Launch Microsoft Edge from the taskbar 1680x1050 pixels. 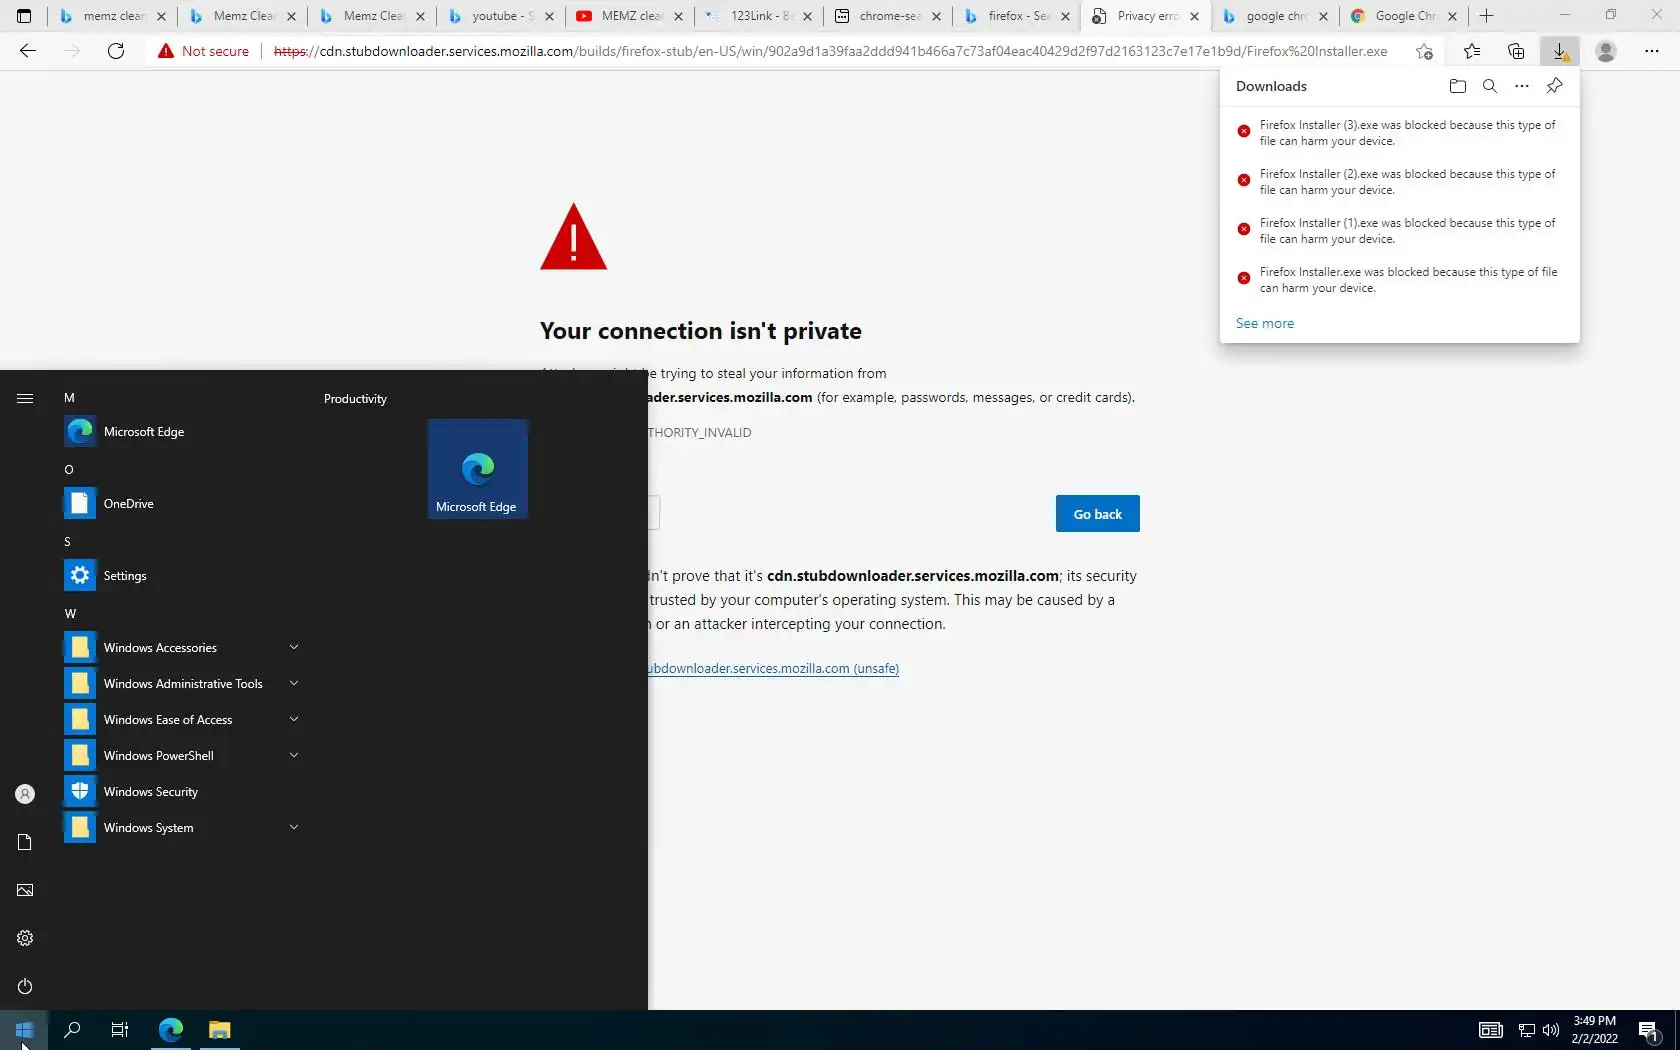171,1030
